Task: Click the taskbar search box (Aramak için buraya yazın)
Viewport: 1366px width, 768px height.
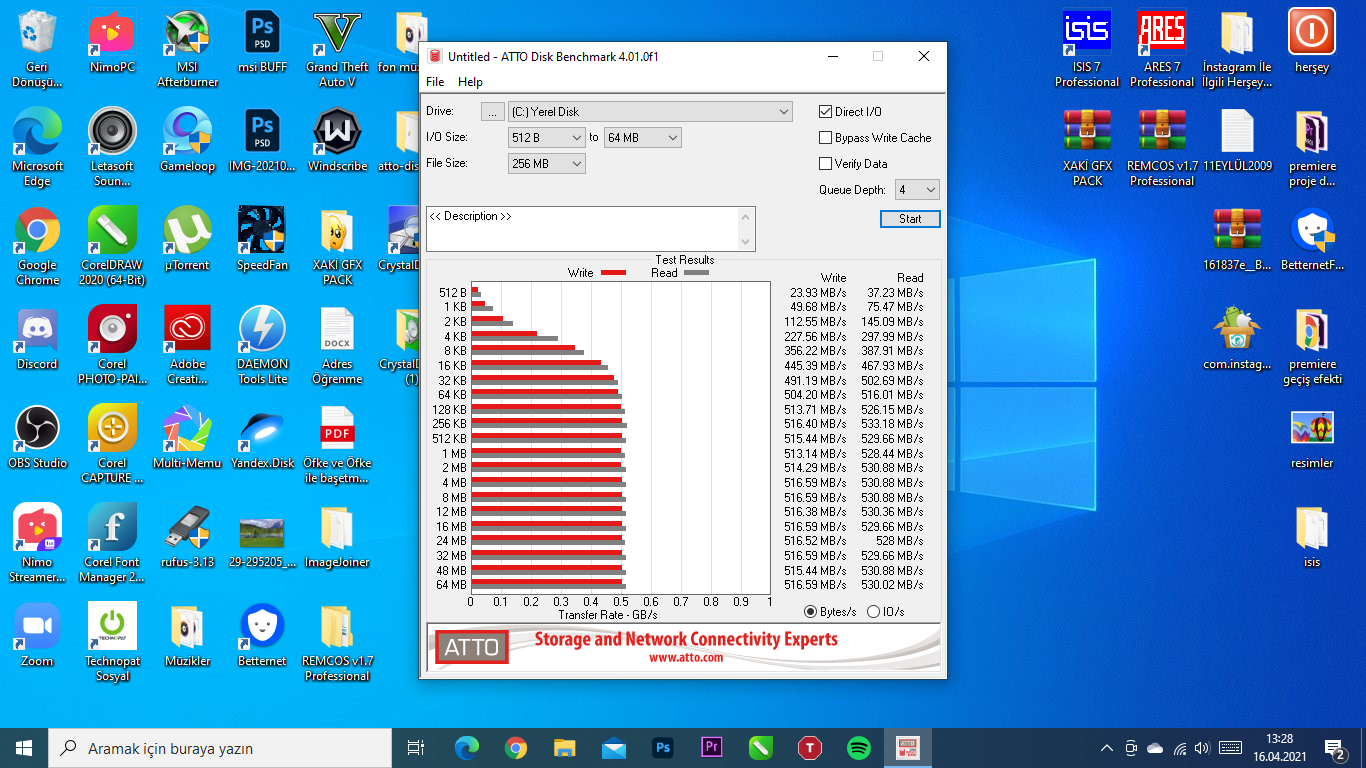Action: click(220, 748)
